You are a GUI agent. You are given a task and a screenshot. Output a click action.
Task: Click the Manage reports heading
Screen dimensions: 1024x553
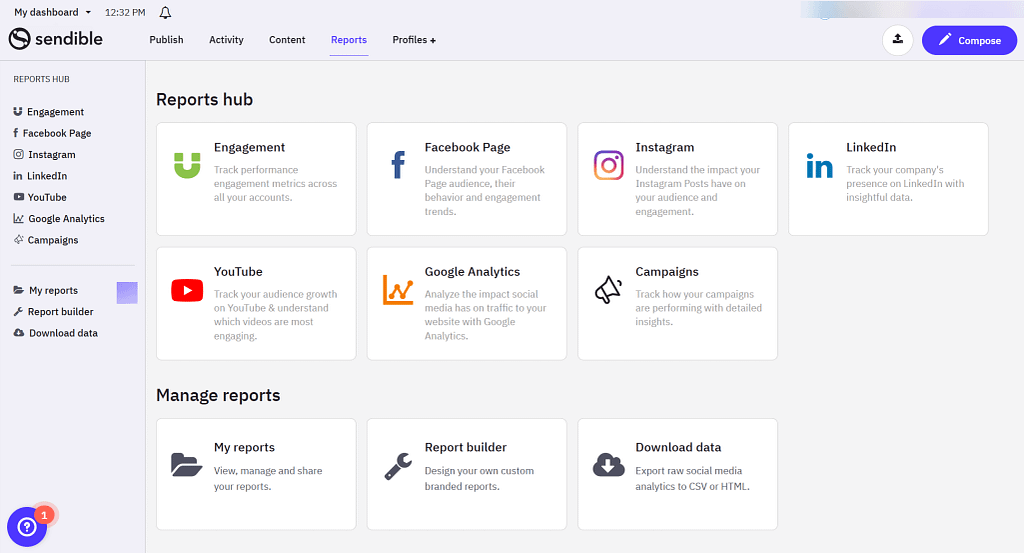(x=218, y=395)
